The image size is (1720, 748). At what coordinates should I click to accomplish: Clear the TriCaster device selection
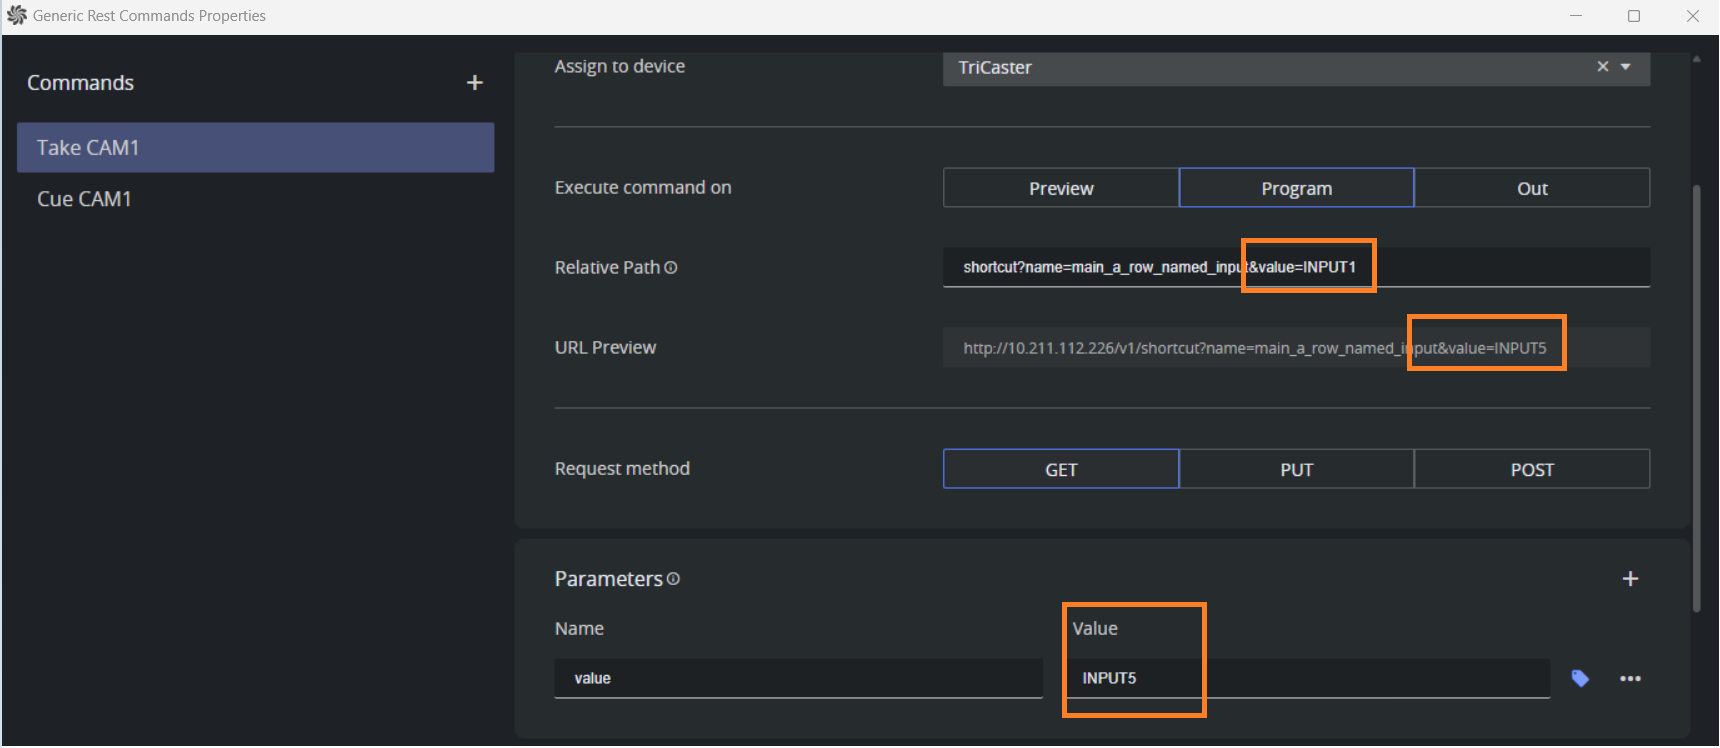1603,66
